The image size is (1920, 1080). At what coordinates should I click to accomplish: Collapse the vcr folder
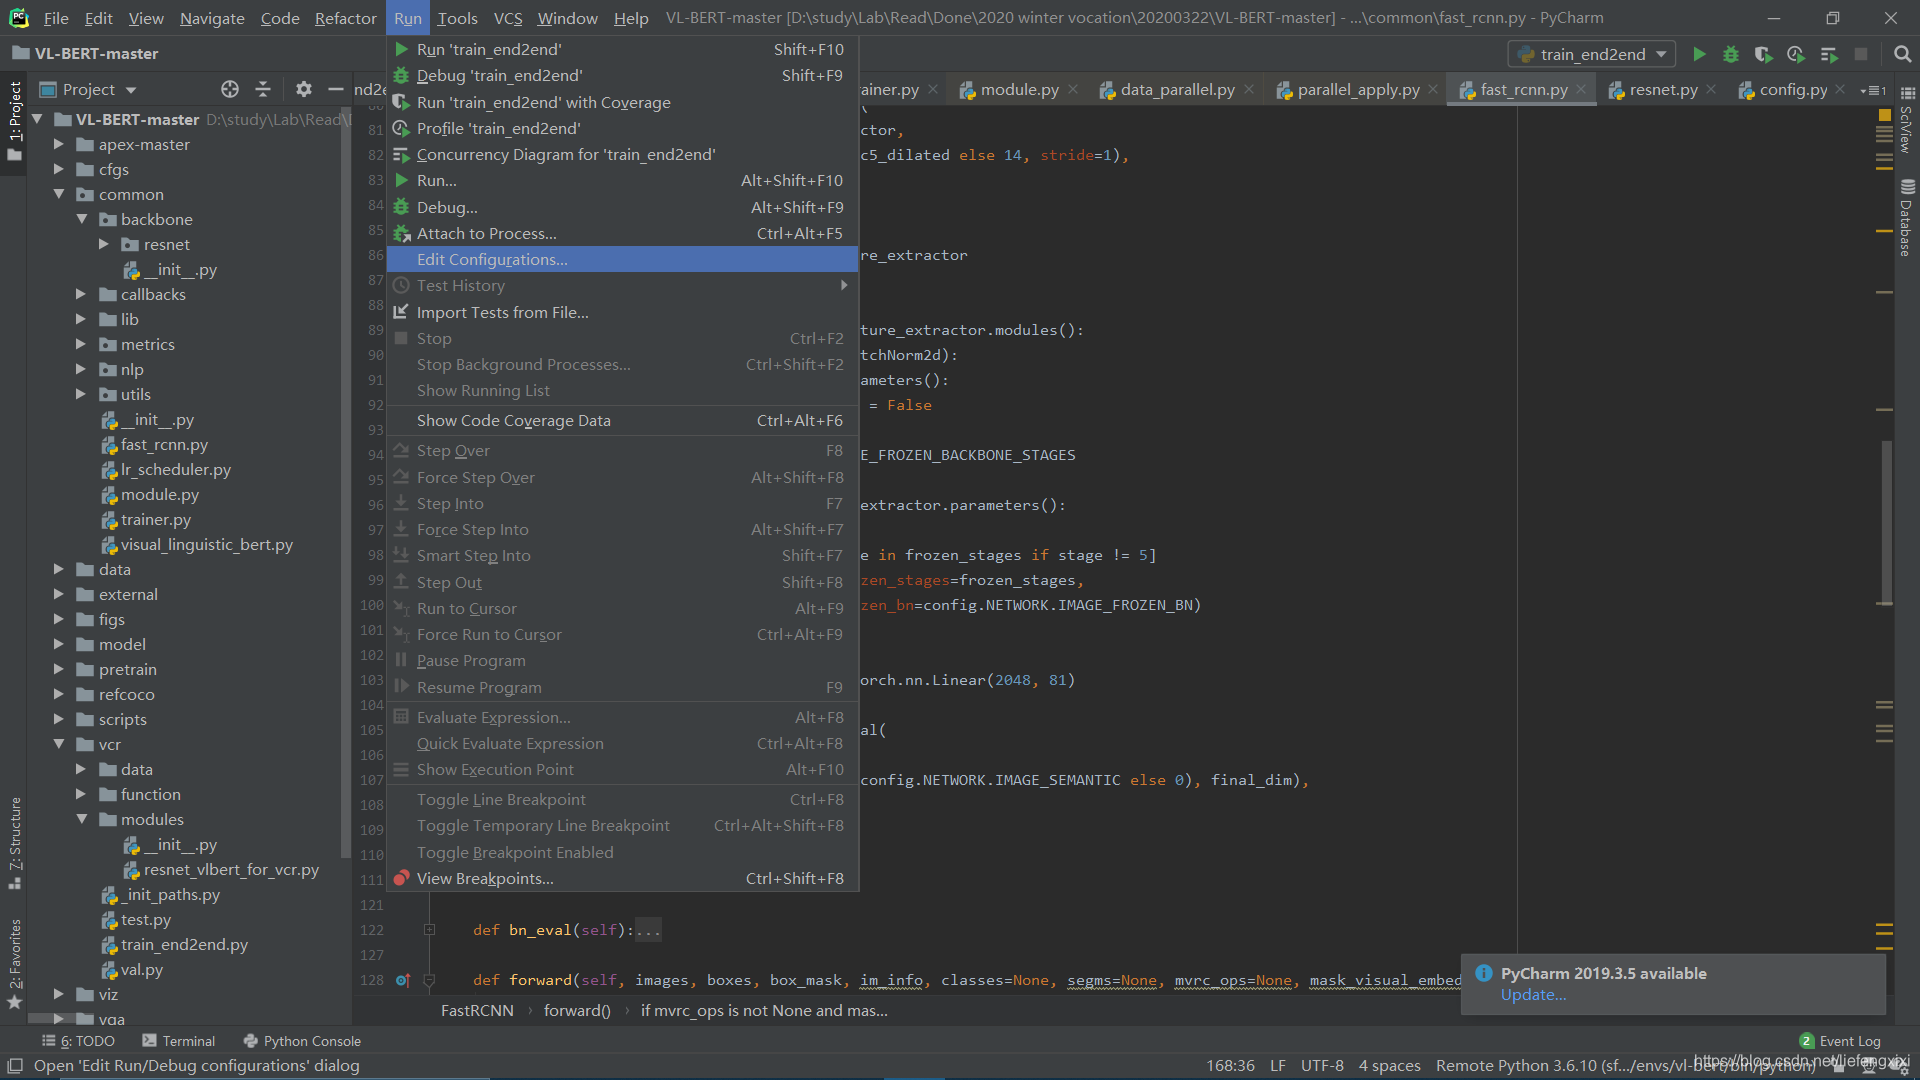point(59,744)
